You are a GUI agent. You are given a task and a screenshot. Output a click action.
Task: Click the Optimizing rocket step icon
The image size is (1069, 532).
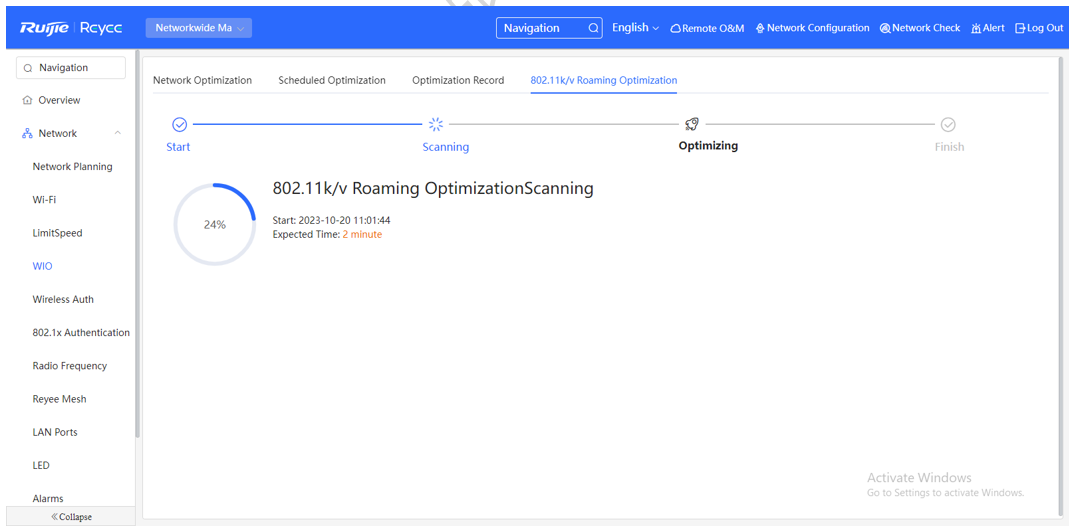click(691, 124)
